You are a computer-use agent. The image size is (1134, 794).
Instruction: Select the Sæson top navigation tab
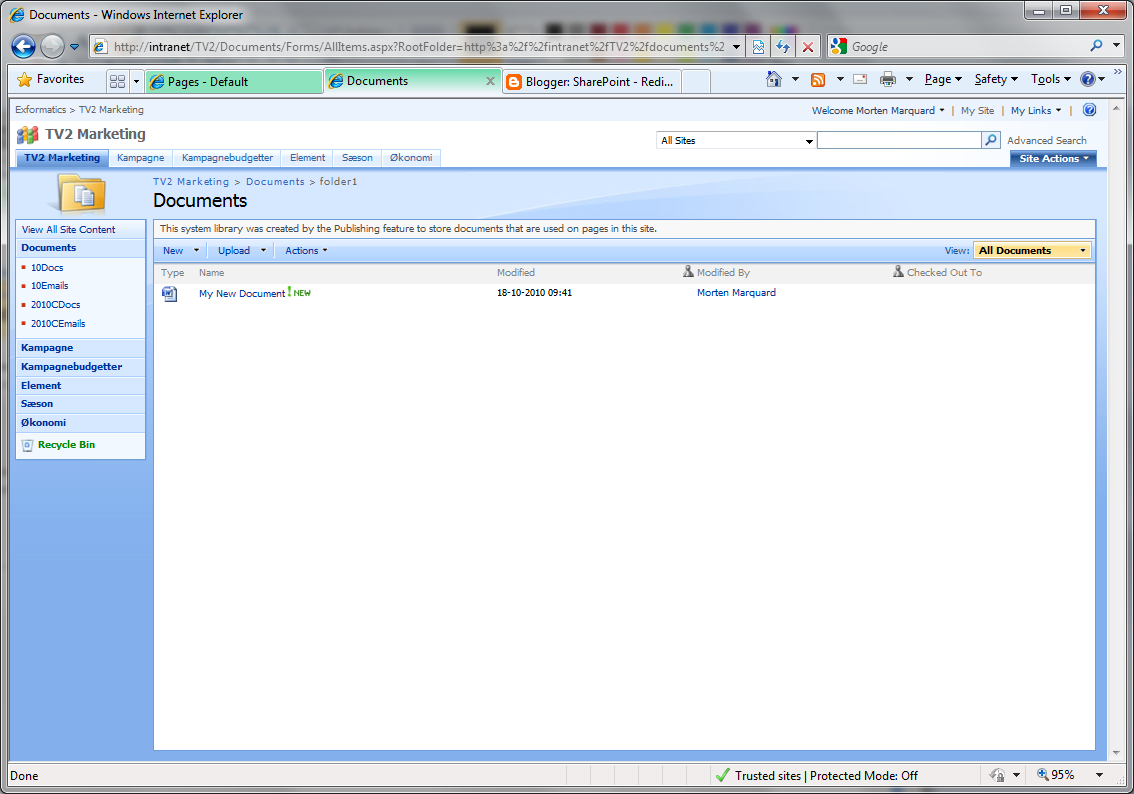(x=357, y=158)
